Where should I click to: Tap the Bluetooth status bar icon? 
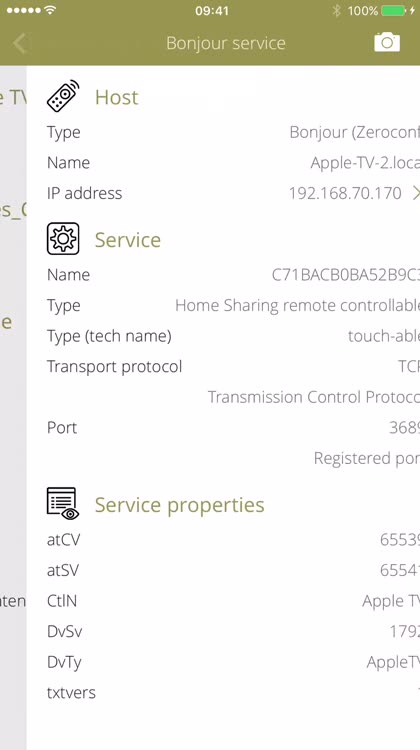point(337,11)
